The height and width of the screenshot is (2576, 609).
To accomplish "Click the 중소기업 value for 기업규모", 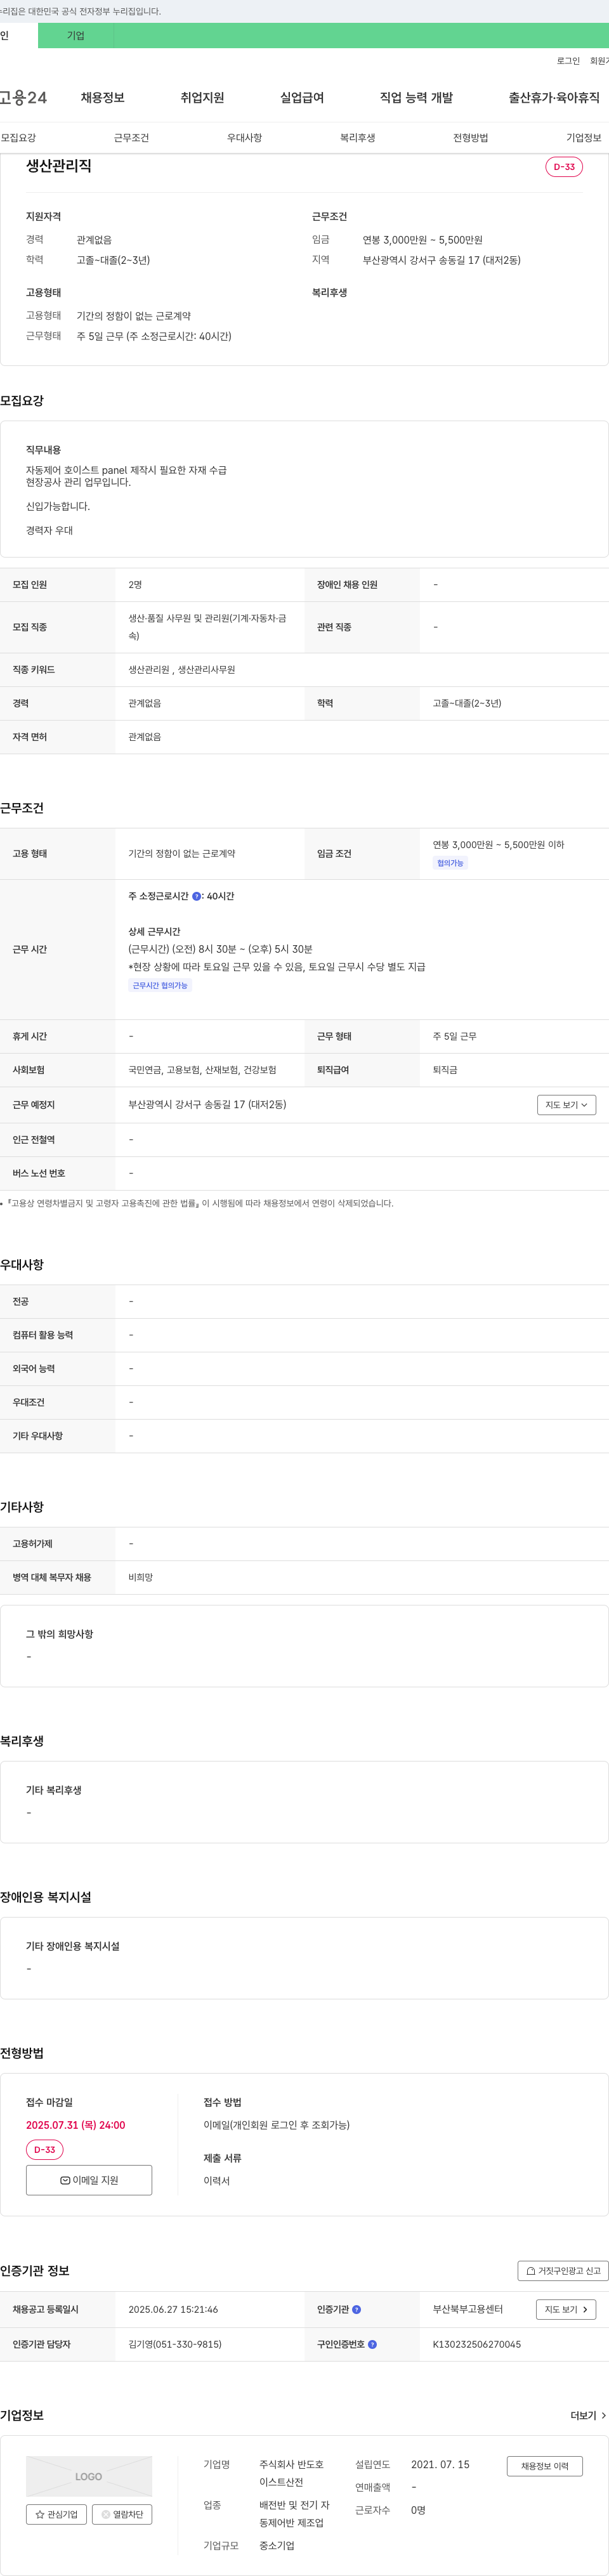I will tap(277, 2546).
